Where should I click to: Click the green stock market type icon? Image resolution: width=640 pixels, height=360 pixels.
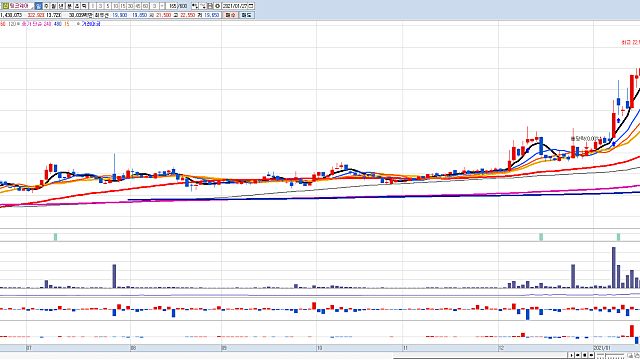tap(6, 6)
